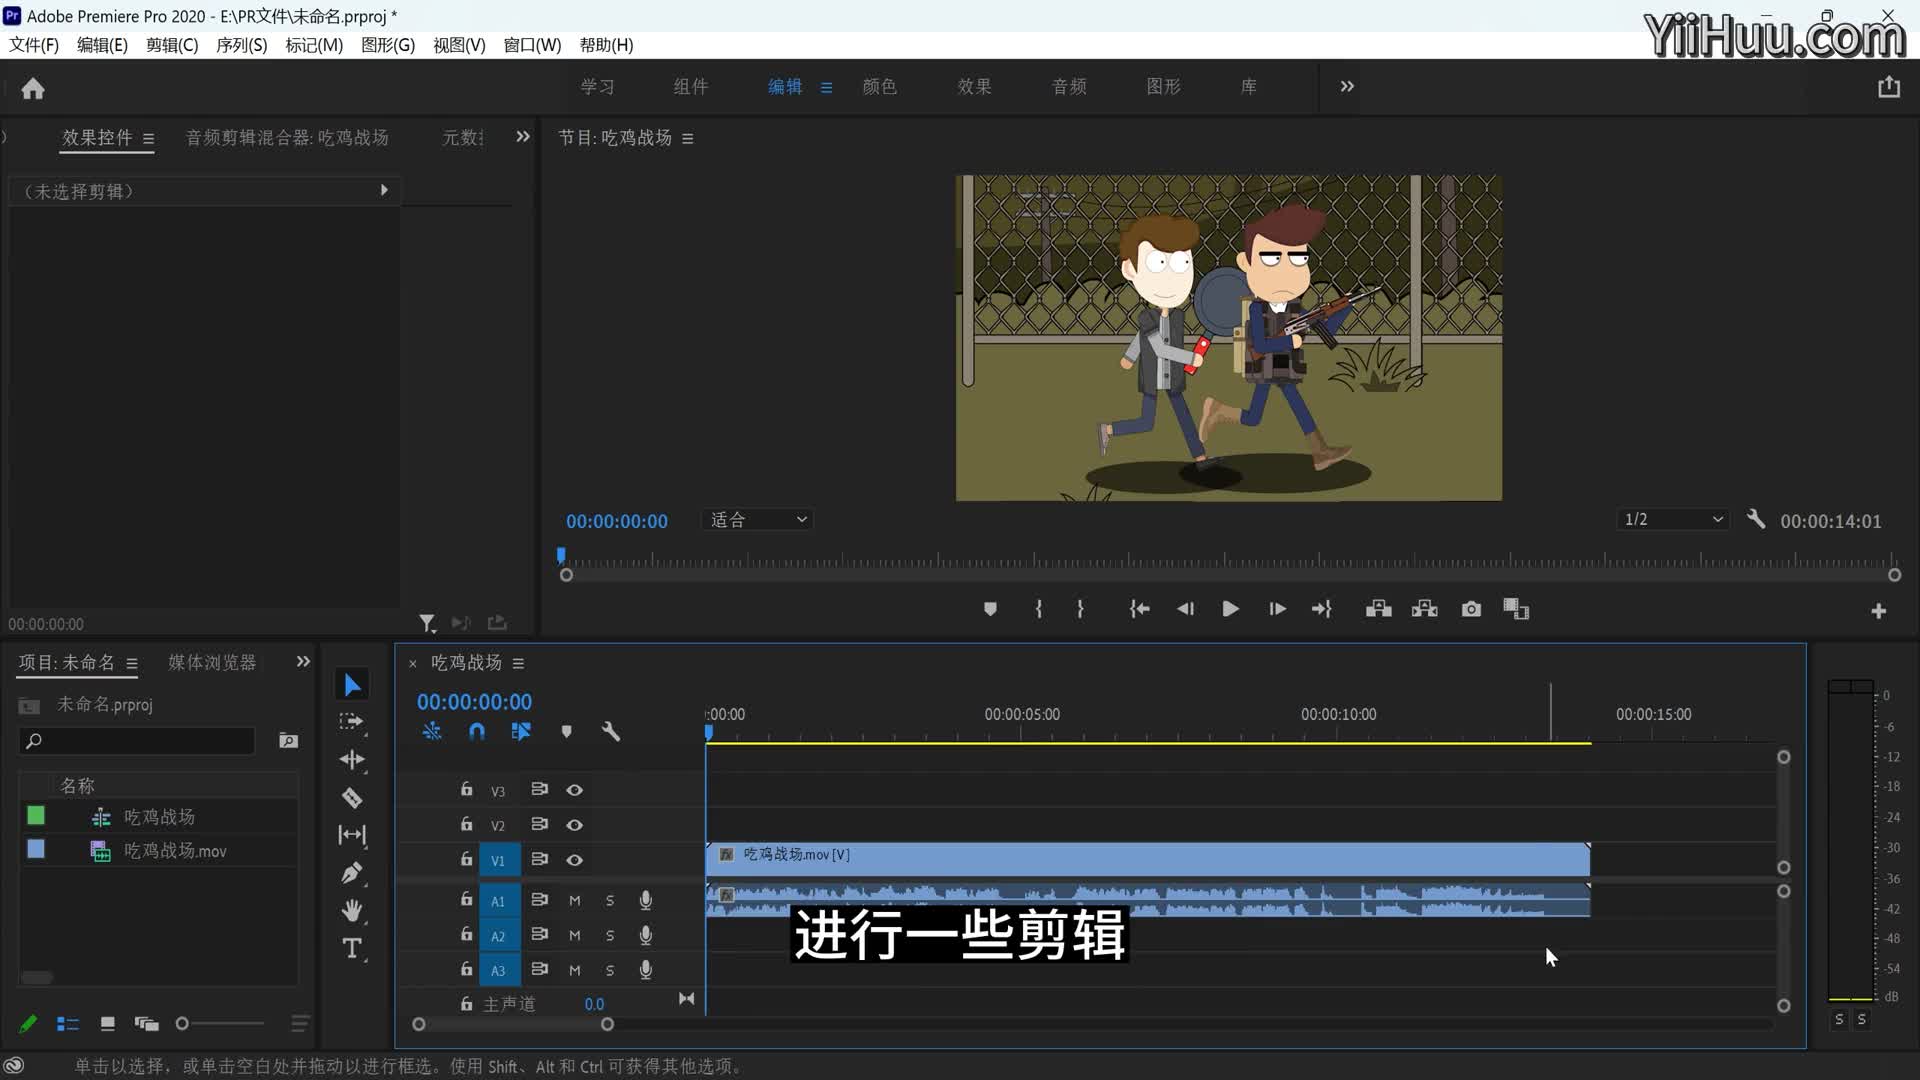Select 吃鸡战场.mov in project panel
1920x1080 pixels.
point(175,851)
